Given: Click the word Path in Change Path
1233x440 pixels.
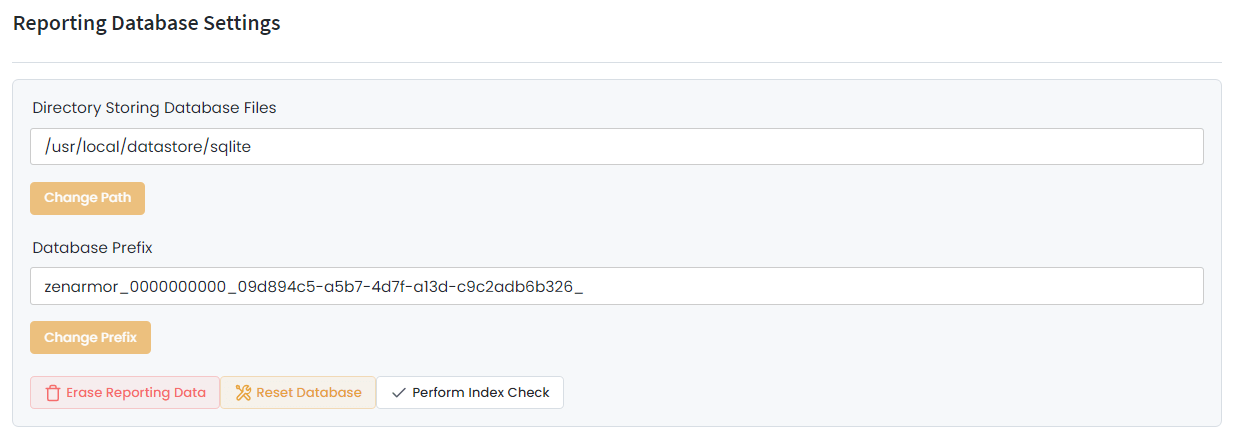Looking at the screenshot, I should click(115, 198).
